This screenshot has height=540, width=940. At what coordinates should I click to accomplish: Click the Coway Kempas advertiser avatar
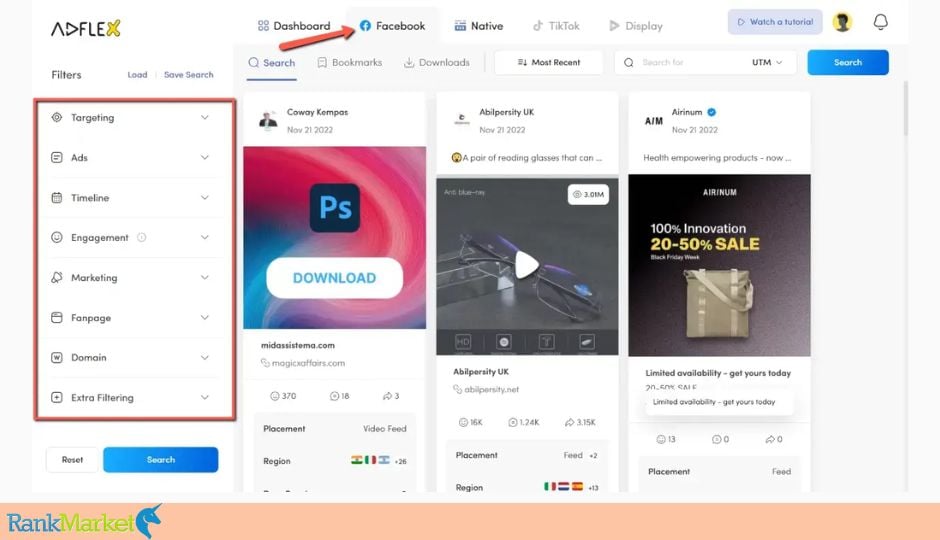[x=268, y=120]
